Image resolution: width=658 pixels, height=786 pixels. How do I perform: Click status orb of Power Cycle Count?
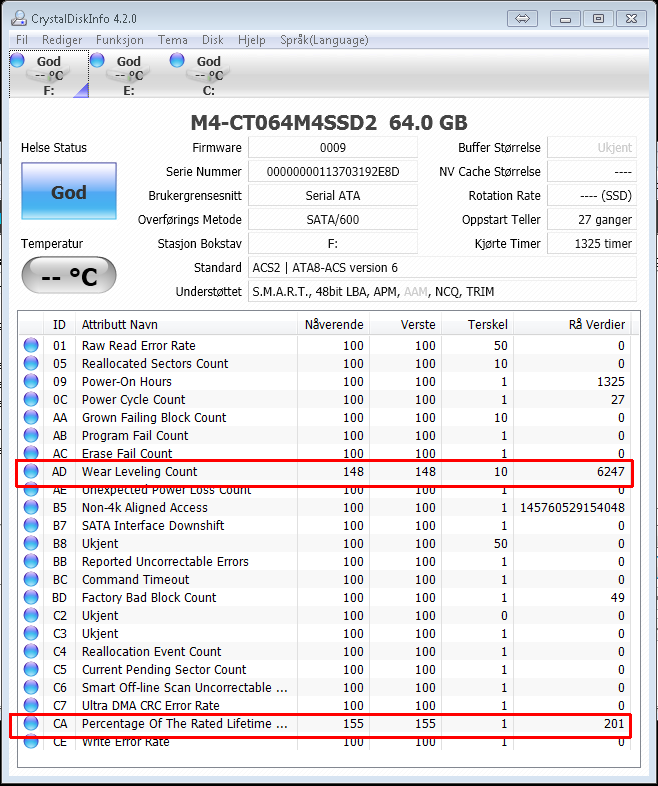pyautogui.click(x=31, y=399)
